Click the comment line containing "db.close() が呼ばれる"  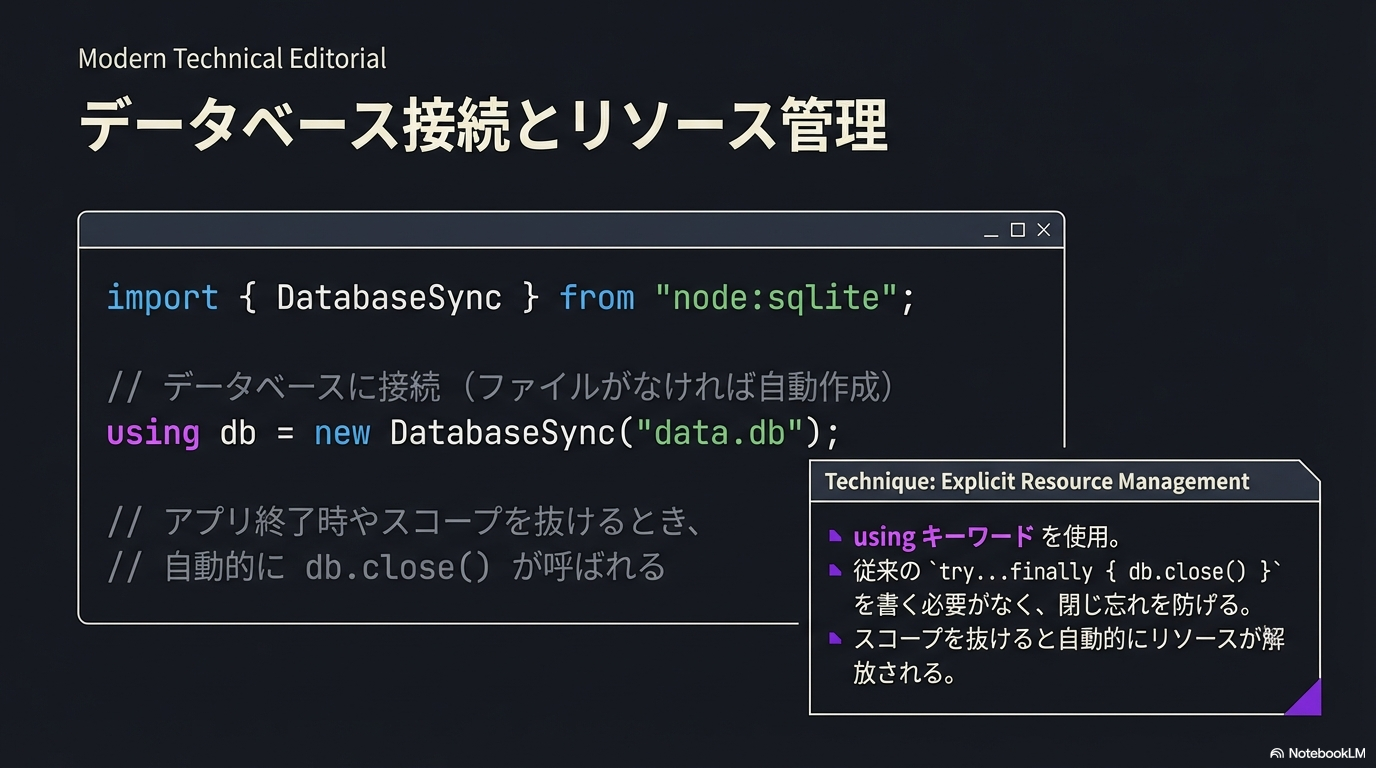(x=386, y=567)
